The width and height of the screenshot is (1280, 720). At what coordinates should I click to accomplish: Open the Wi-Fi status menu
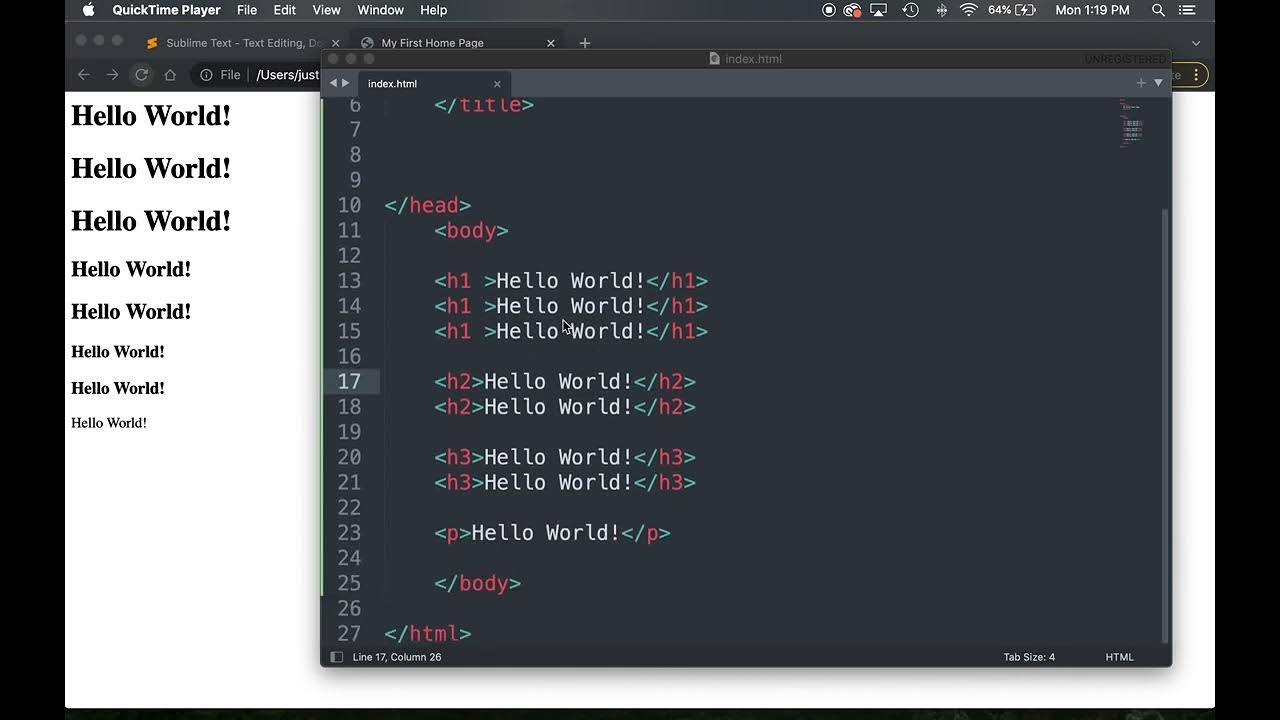pos(968,10)
